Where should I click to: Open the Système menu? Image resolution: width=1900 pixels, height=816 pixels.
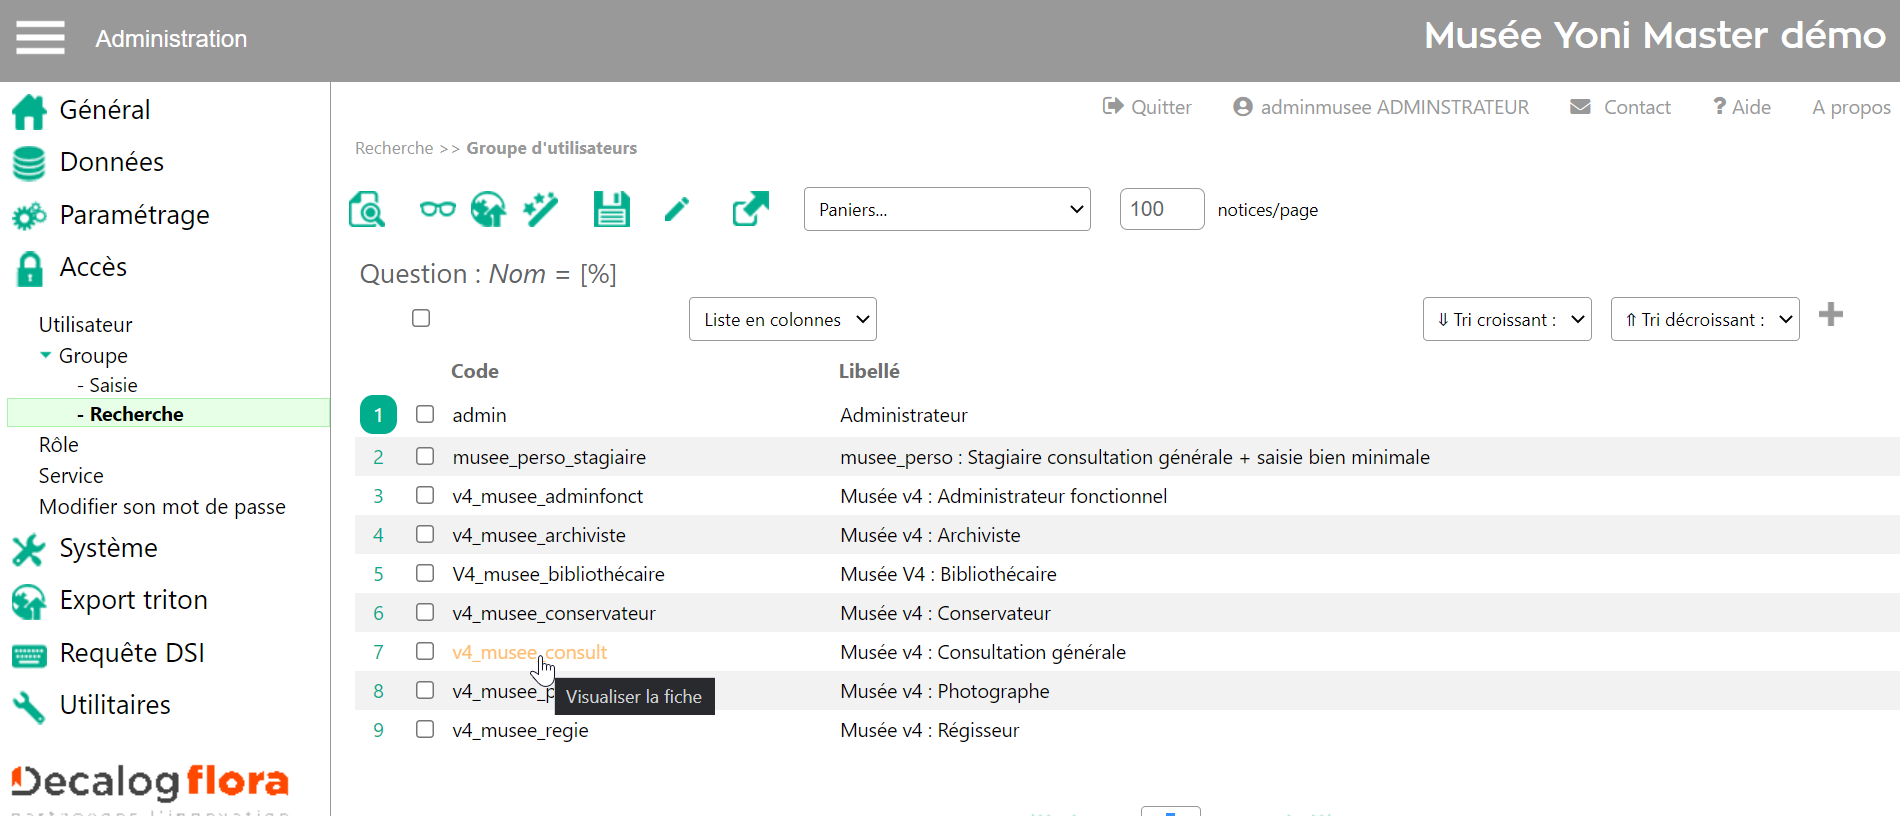[x=109, y=548]
